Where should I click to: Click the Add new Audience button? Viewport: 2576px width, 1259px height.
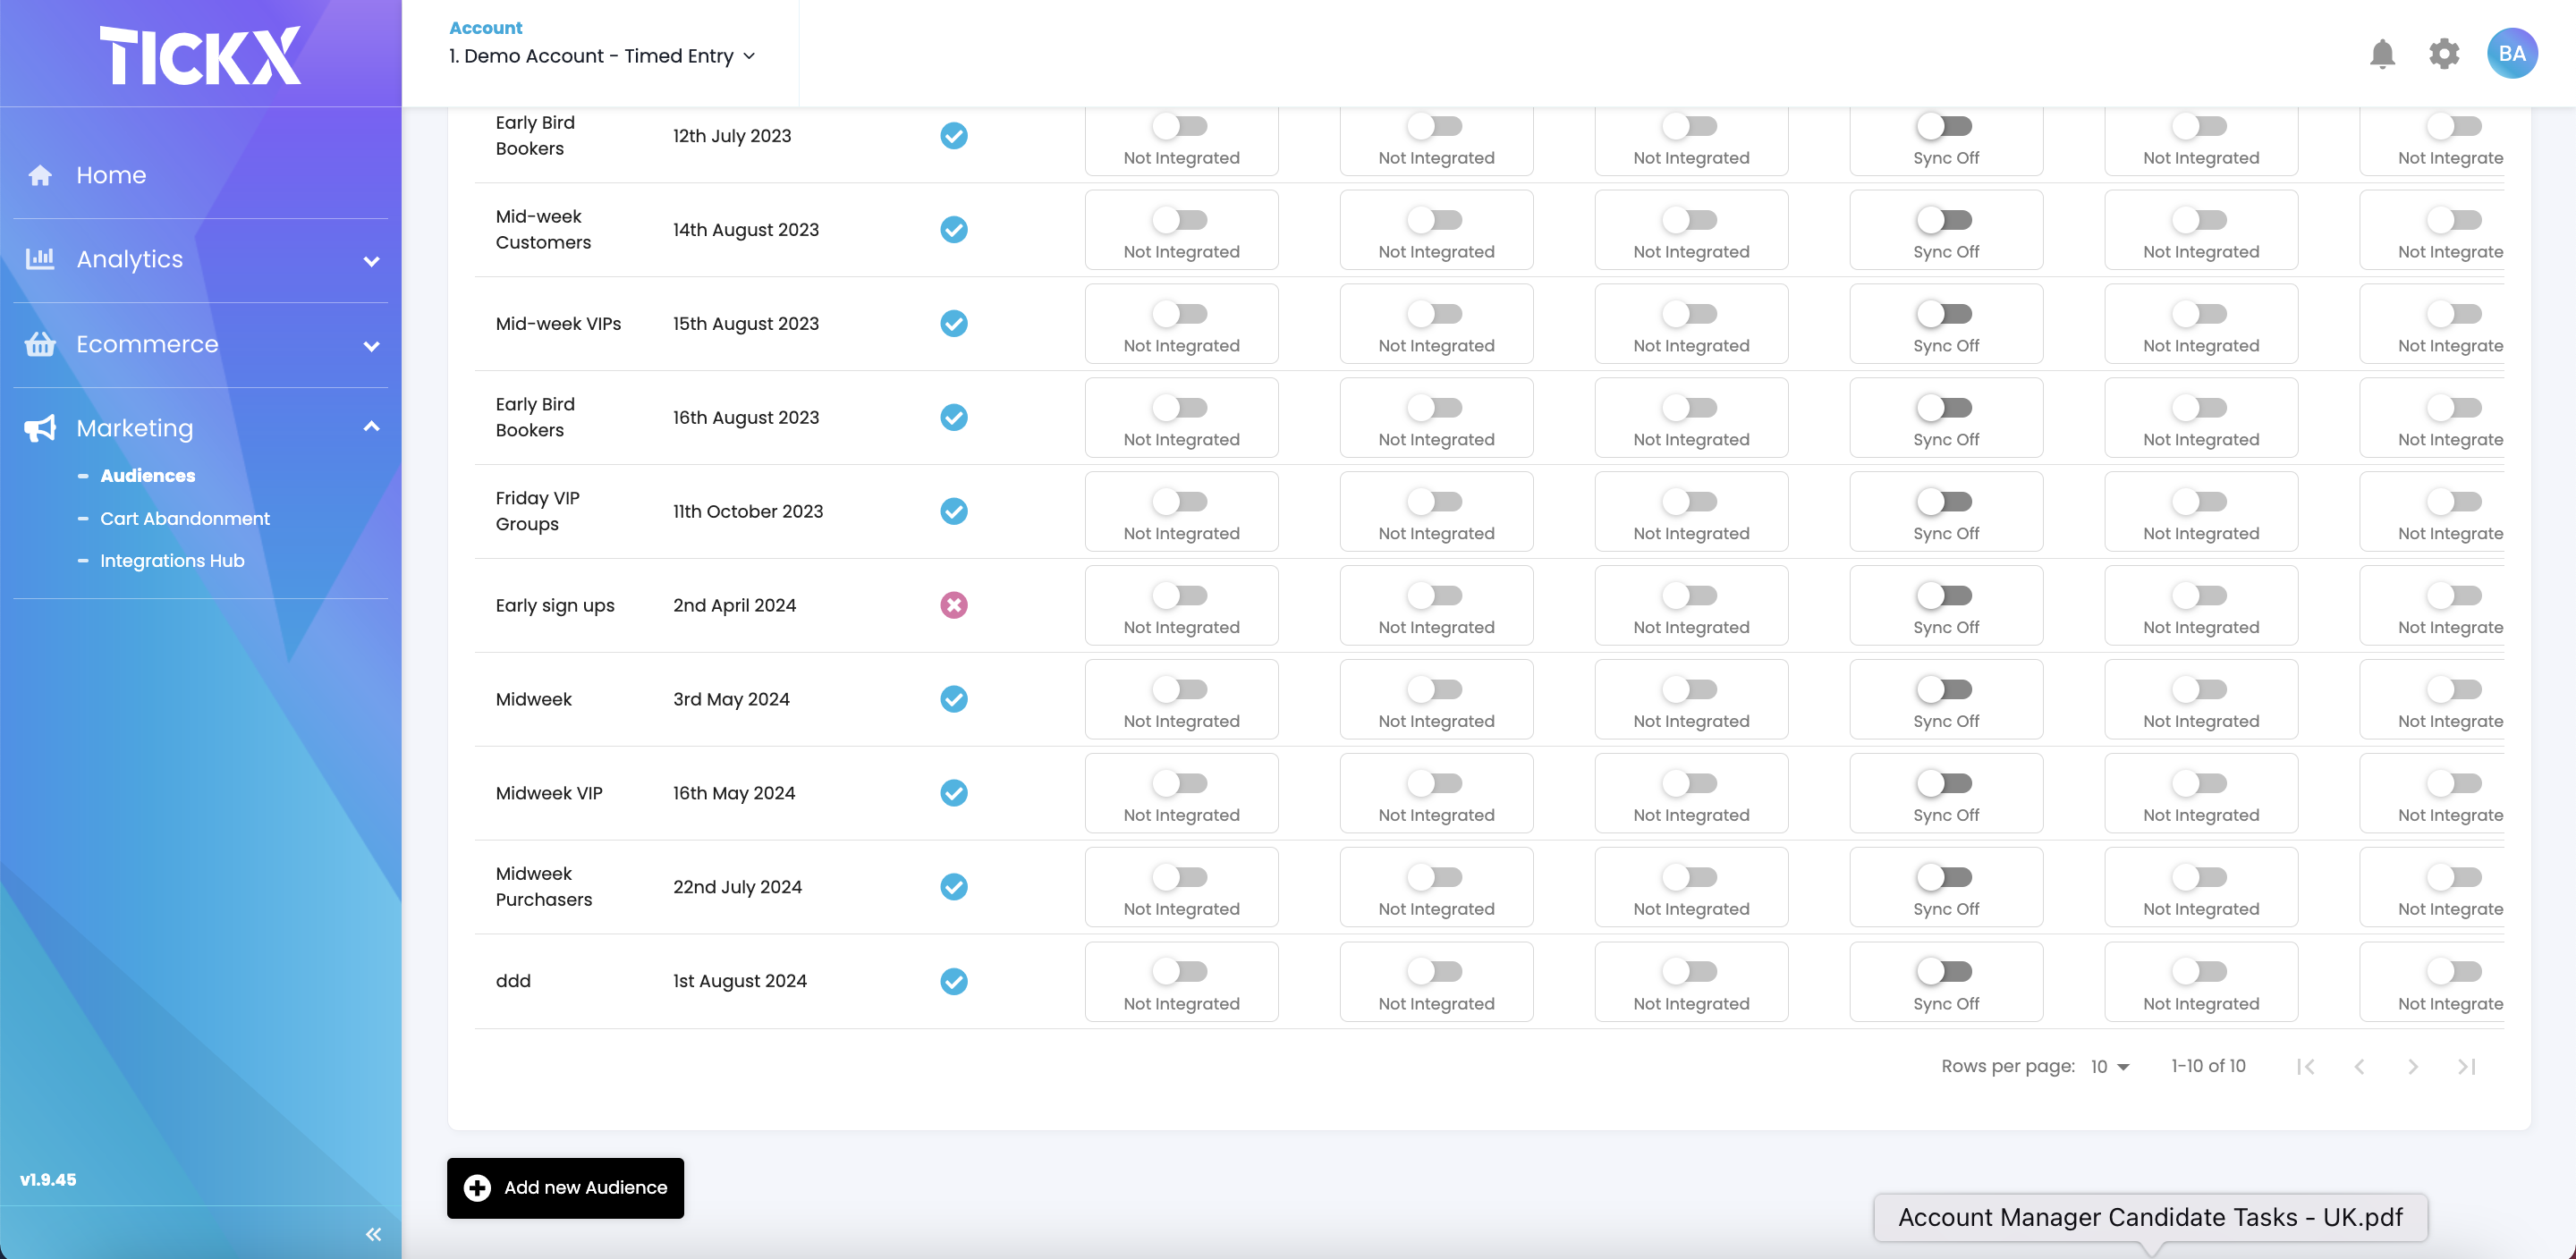pos(565,1188)
